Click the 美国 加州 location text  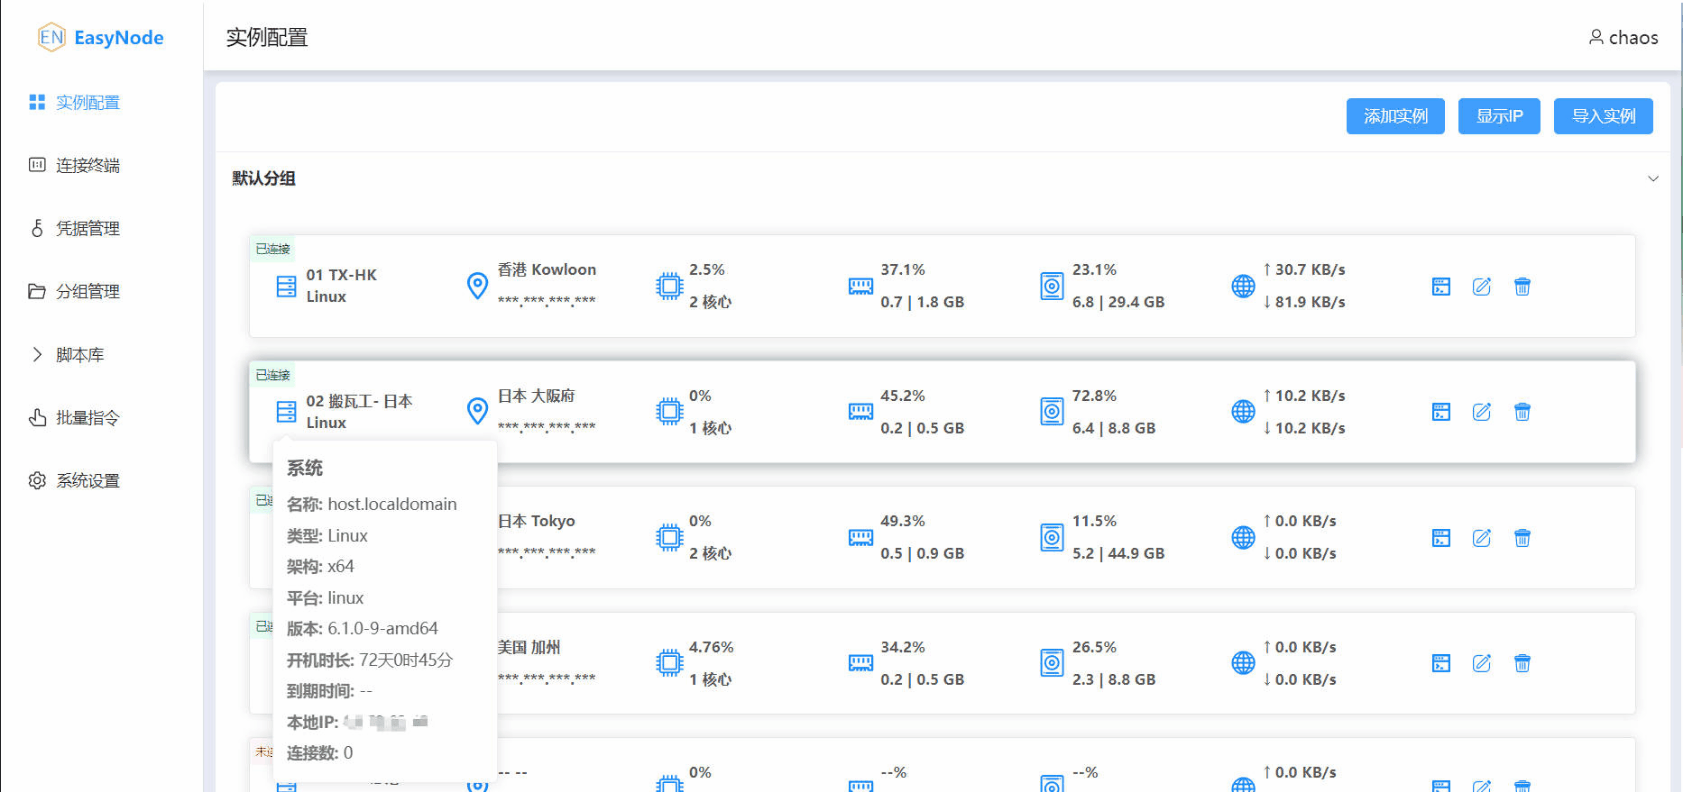(529, 647)
